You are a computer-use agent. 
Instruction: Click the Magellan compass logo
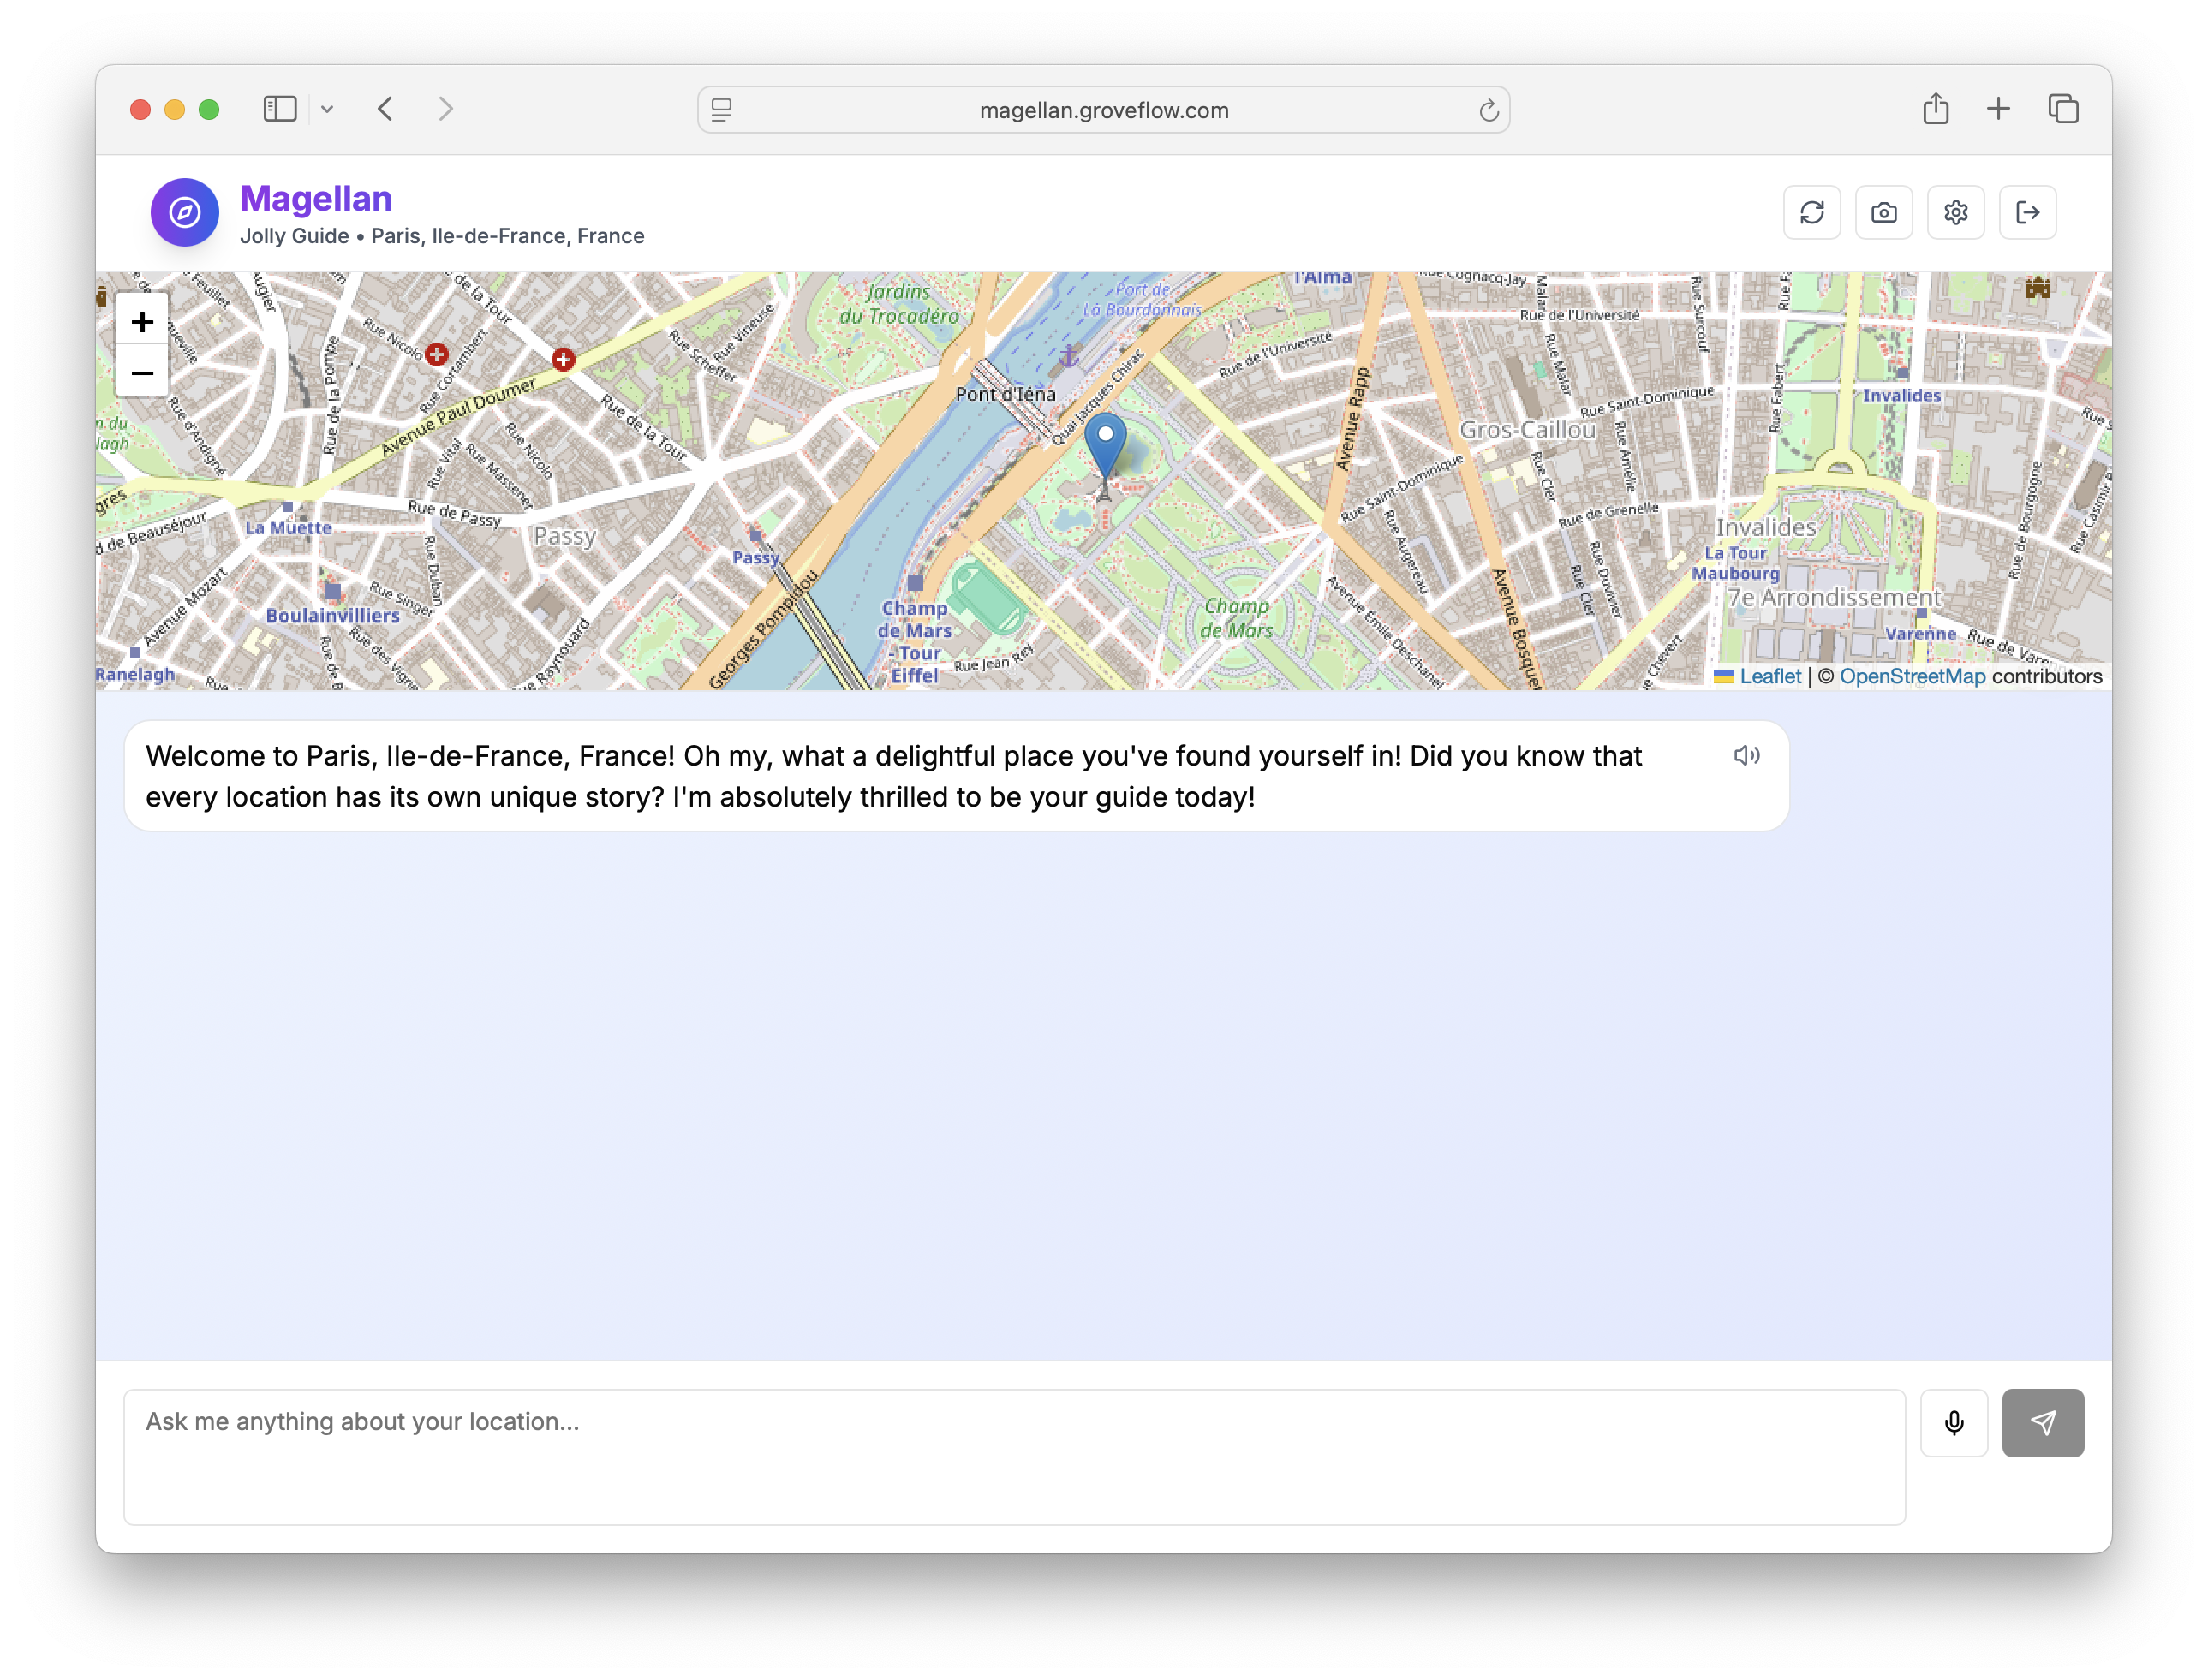pyautogui.click(x=185, y=212)
